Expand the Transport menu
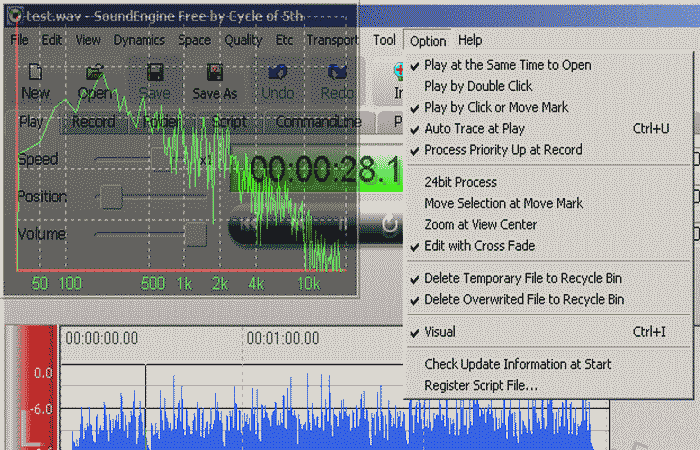 332,40
